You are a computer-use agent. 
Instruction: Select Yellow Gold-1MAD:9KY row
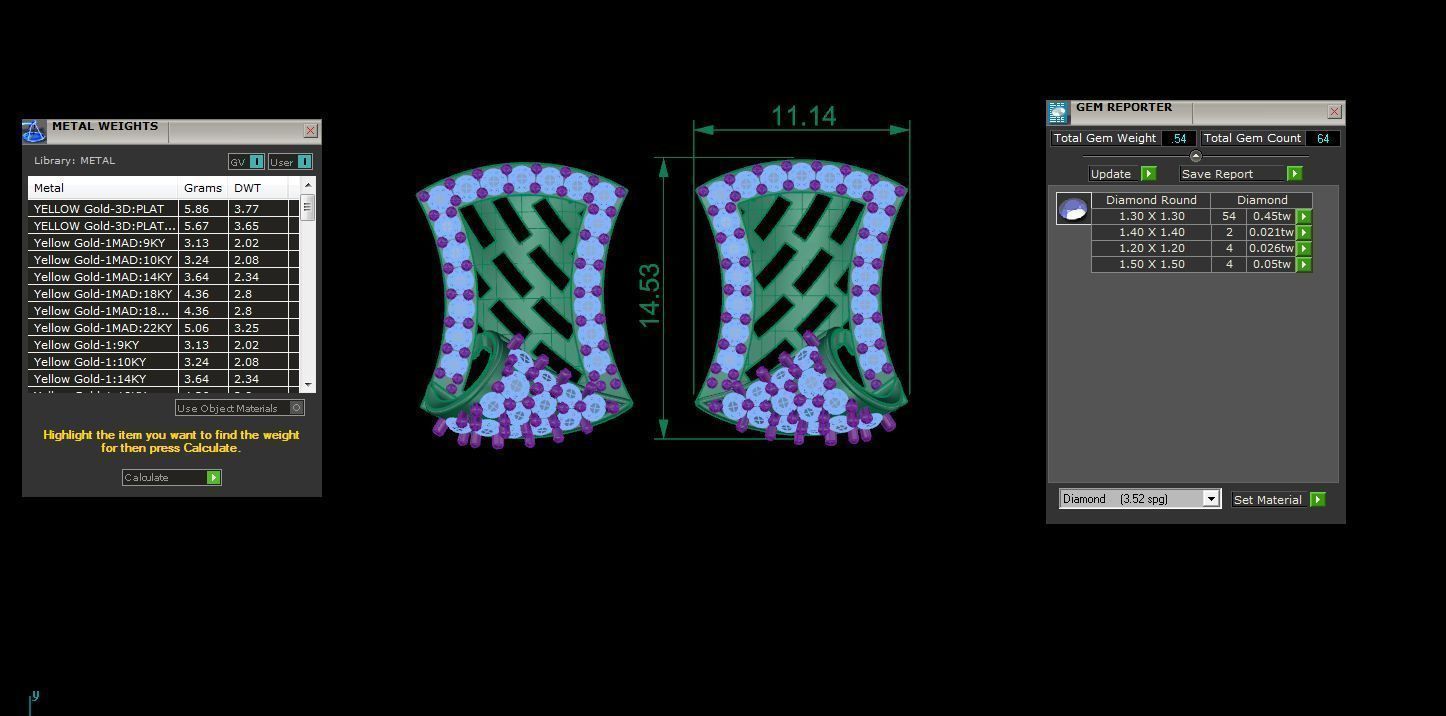[164, 243]
